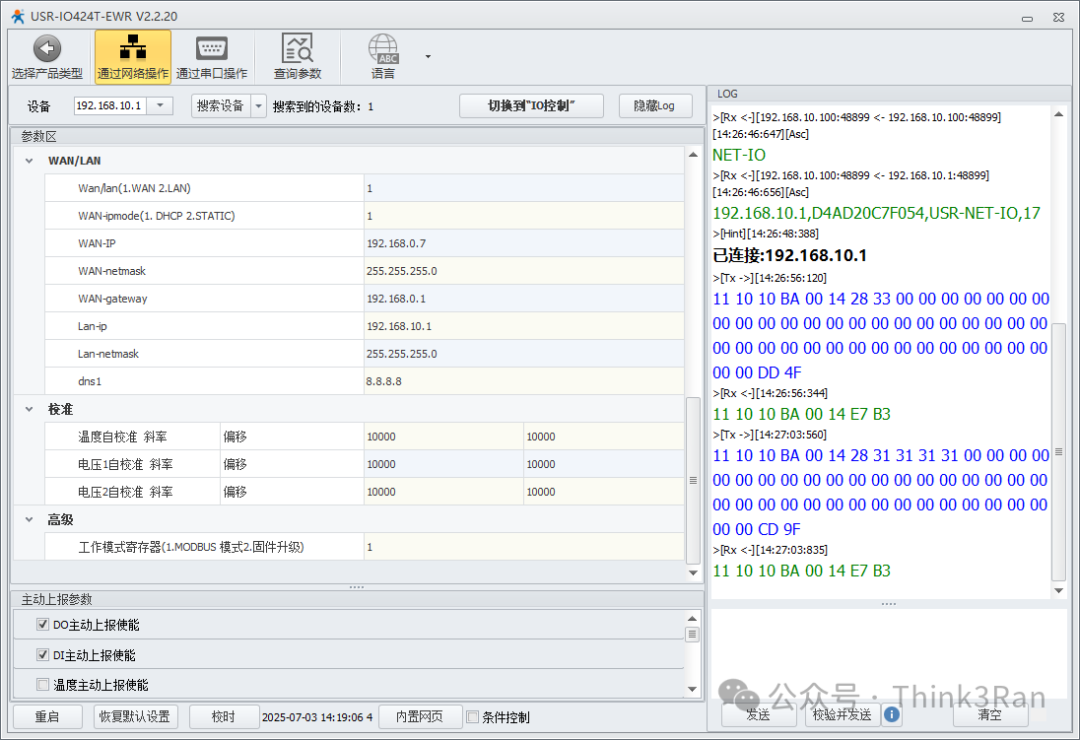
Task: Click the back arrow product type icon
Action: click(x=47, y=50)
